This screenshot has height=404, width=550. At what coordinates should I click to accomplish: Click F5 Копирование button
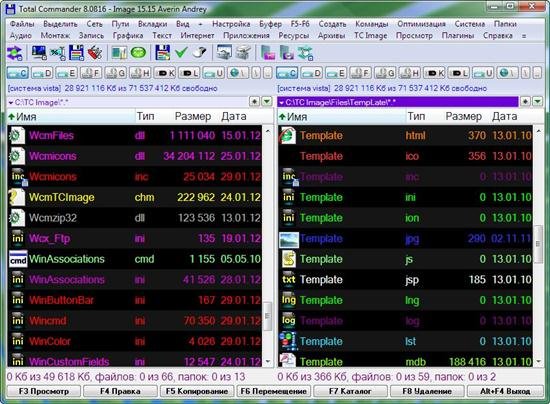(197, 391)
